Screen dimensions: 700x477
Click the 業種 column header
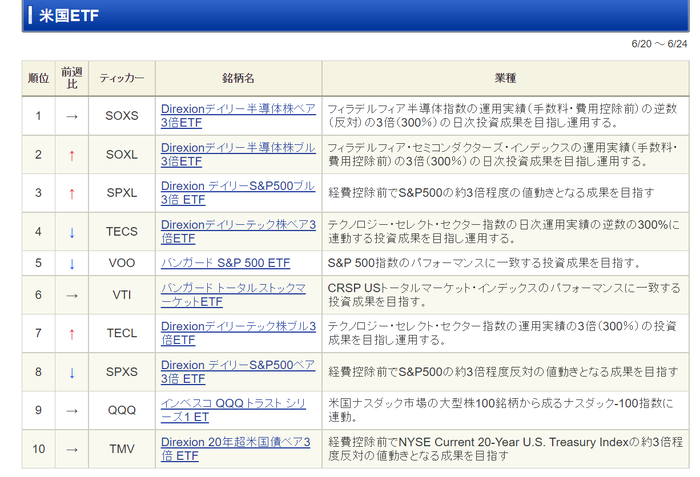pyautogui.click(x=505, y=78)
